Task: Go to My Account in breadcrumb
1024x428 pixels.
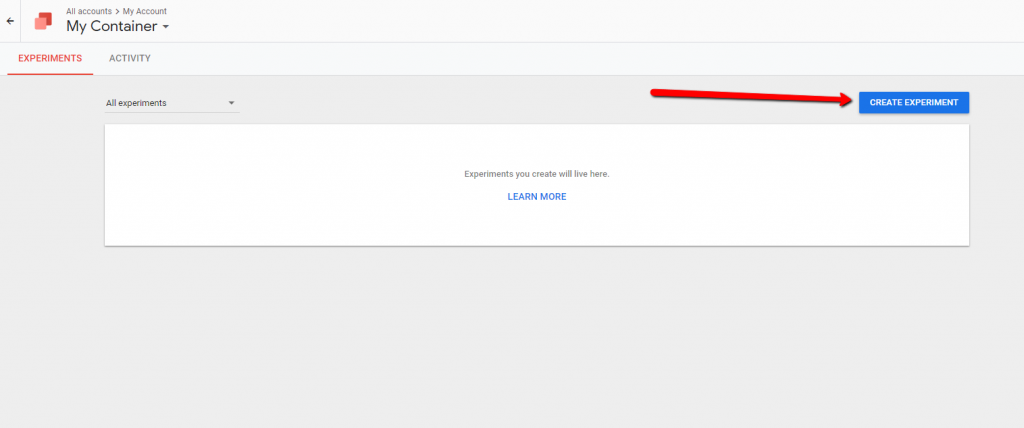Action: [x=144, y=11]
